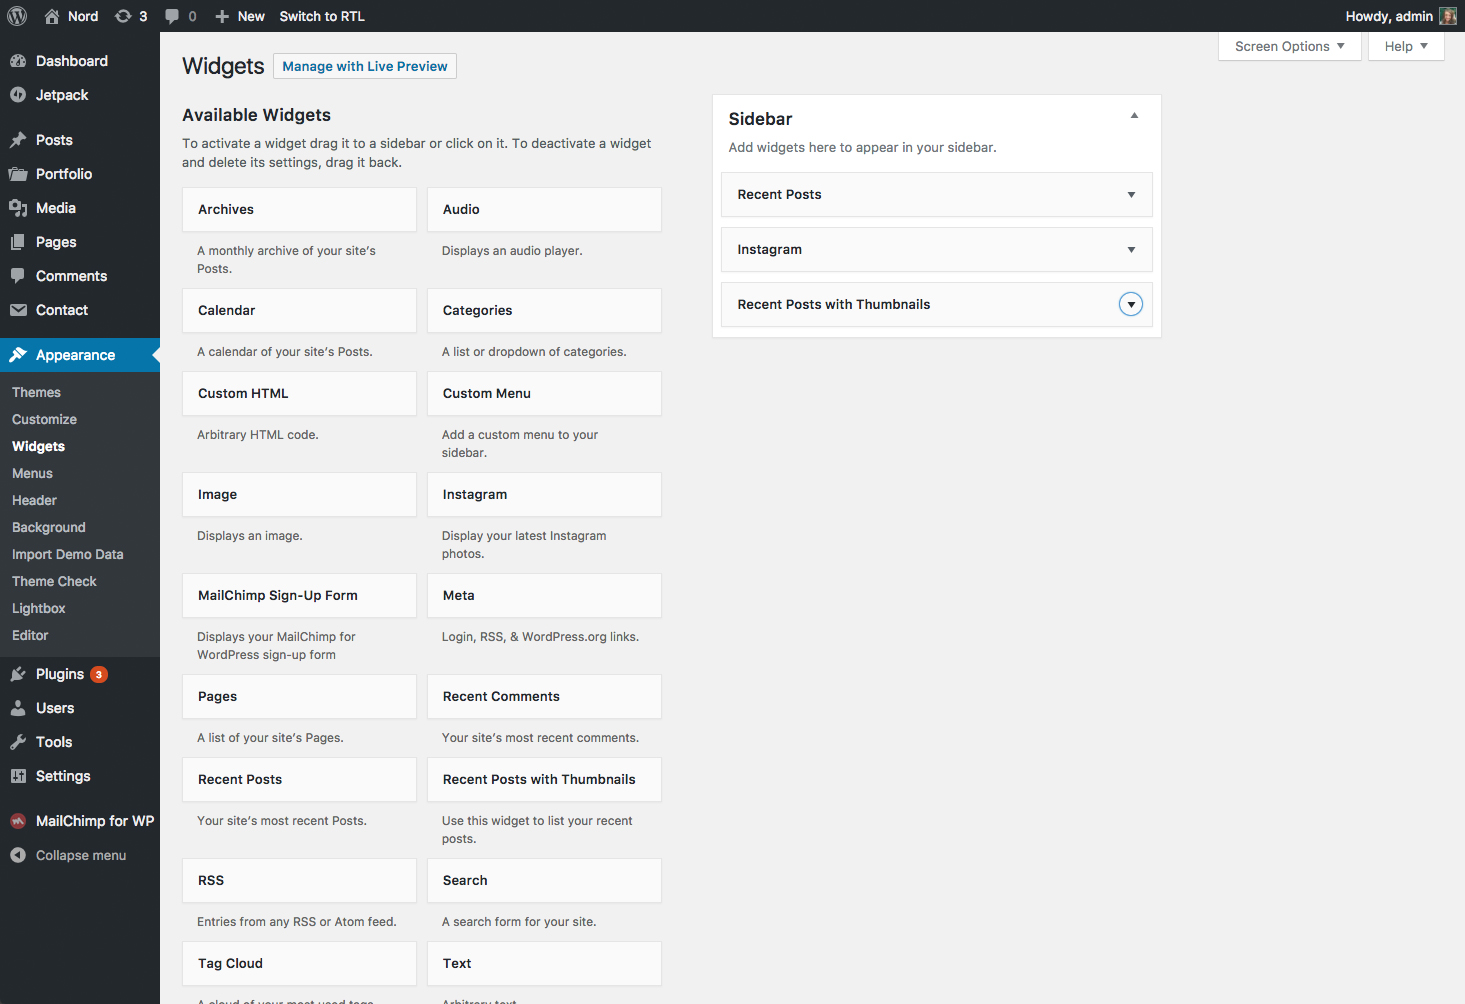Select the Text available widget
The width and height of the screenshot is (1465, 1004).
click(544, 964)
